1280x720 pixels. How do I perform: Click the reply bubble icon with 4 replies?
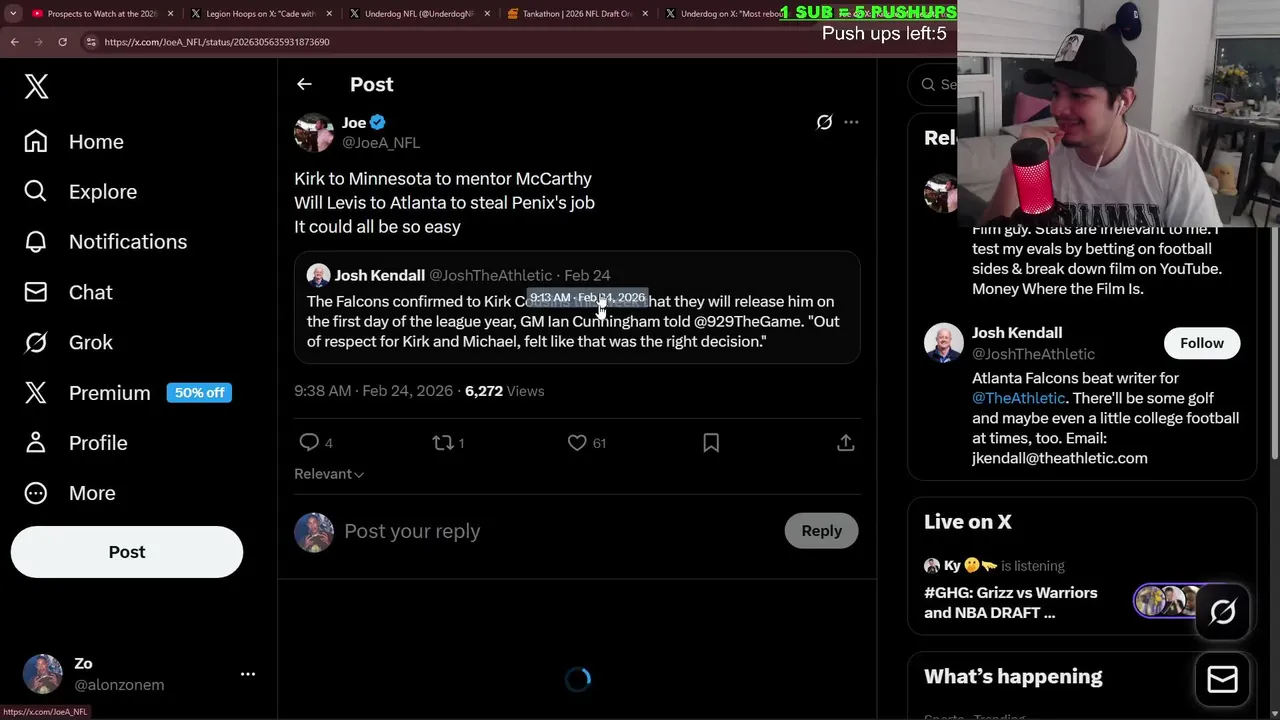(x=309, y=442)
